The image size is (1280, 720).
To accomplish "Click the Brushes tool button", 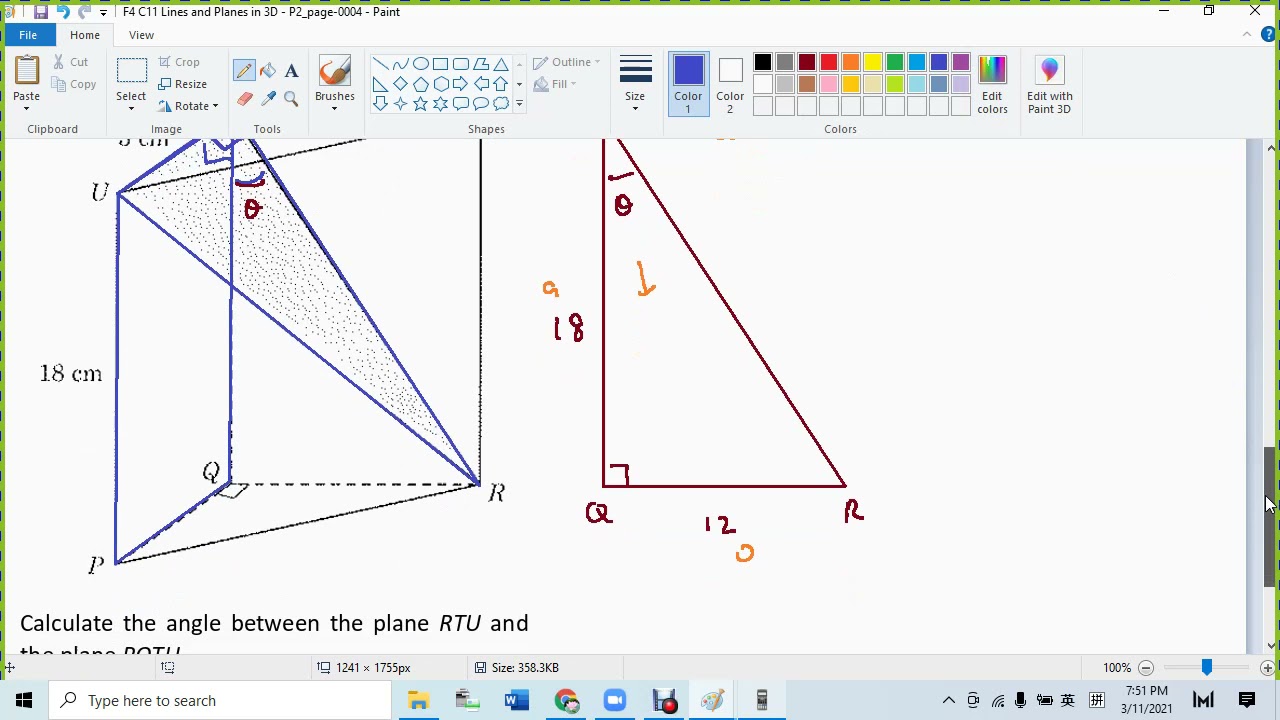I will 334,72.
